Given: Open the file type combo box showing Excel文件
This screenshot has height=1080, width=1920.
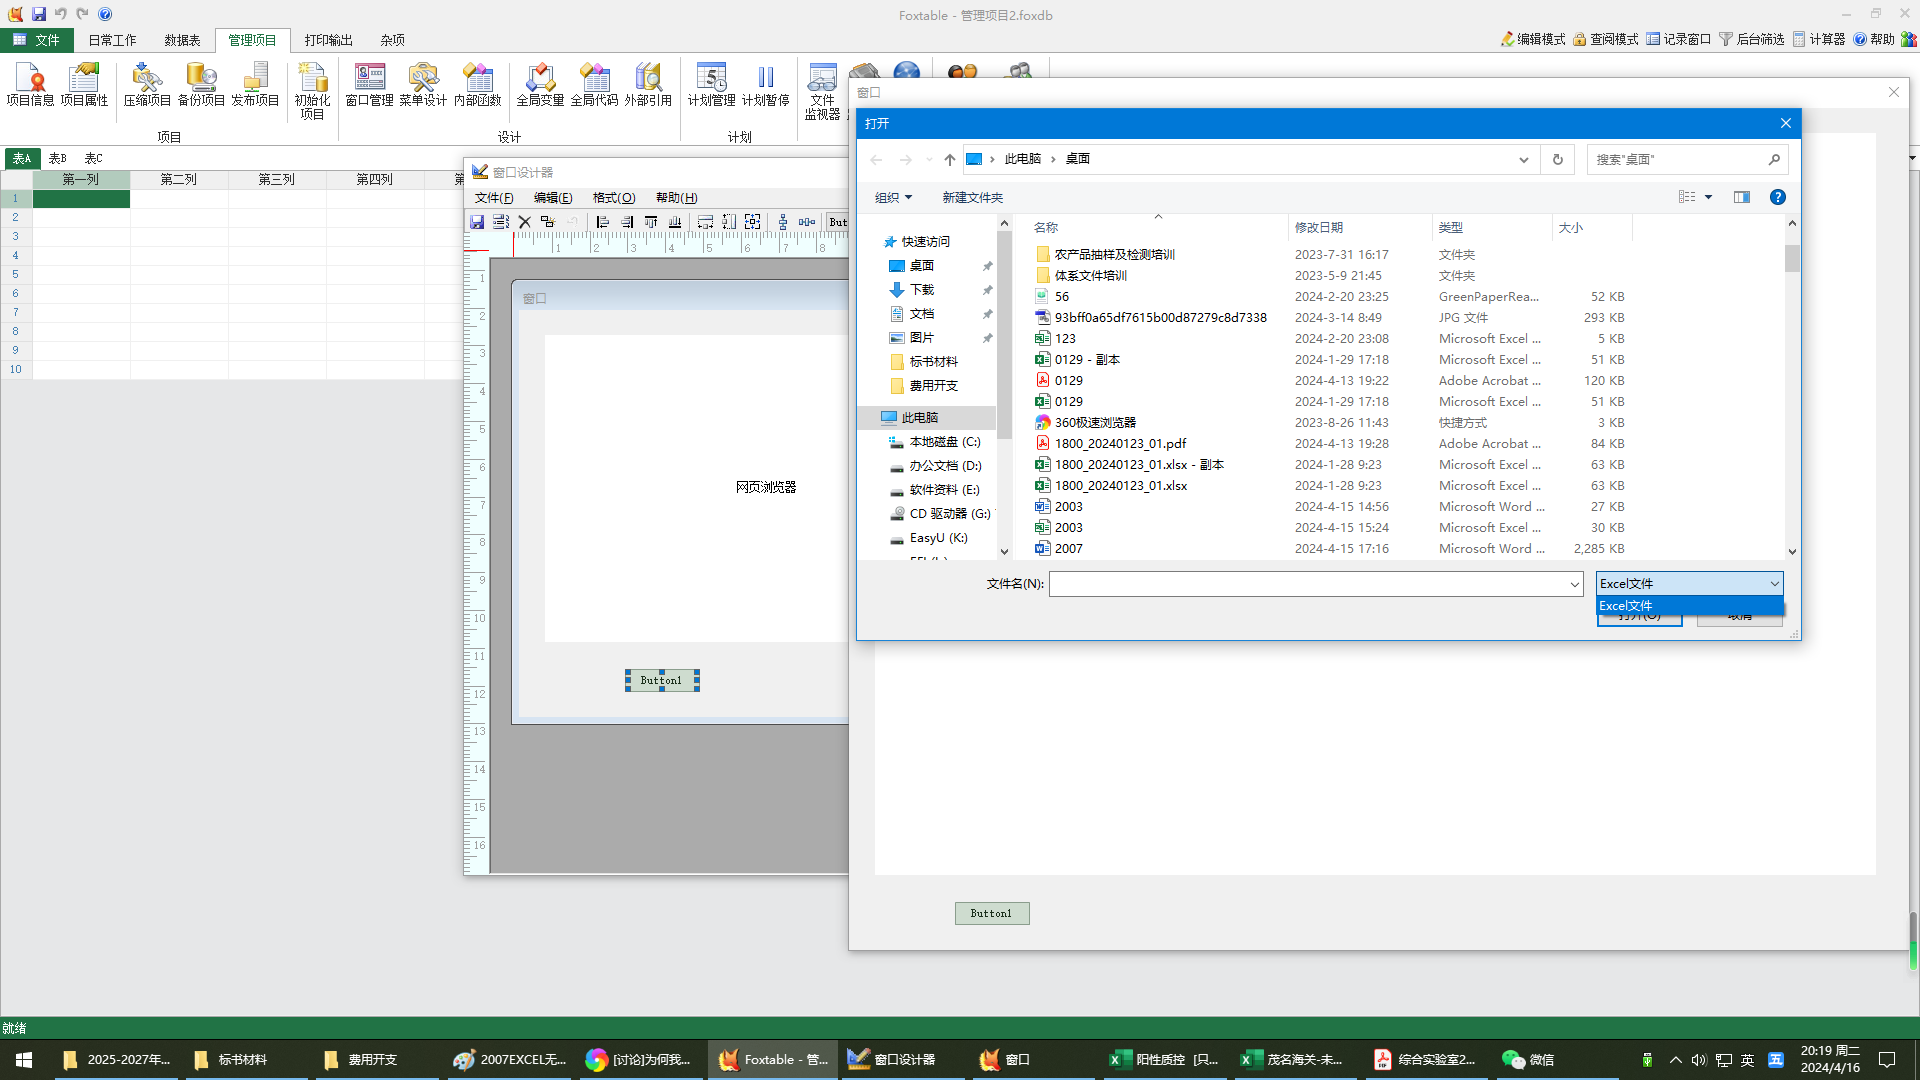Looking at the screenshot, I should 1689,583.
